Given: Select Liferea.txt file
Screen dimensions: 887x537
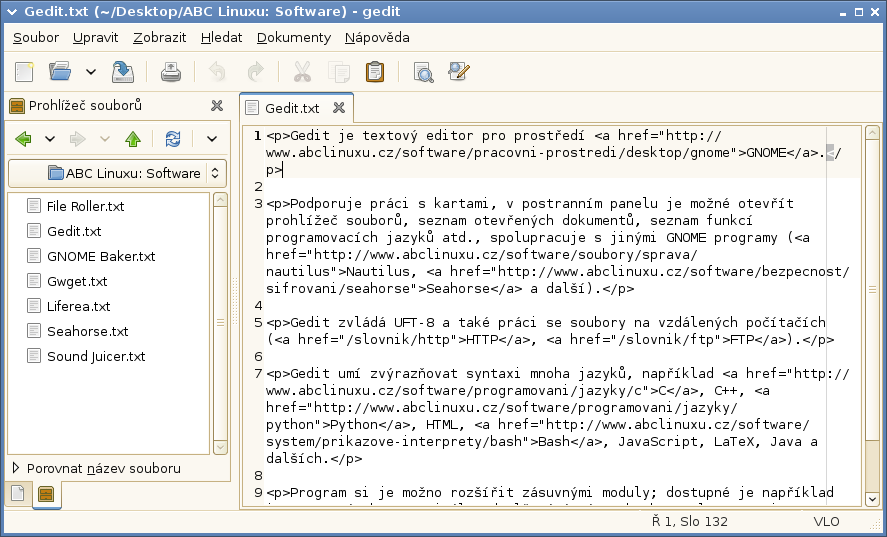Looking at the screenshot, I should [78, 306].
